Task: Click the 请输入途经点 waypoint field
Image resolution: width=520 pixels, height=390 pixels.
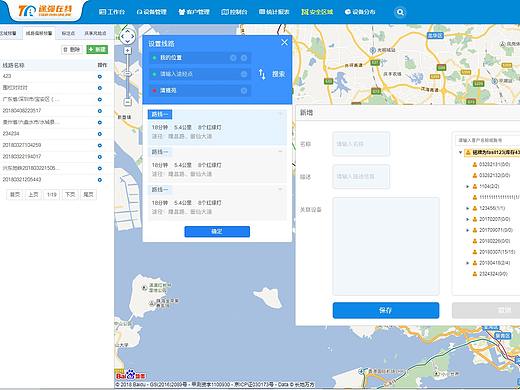Action: [x=200, y=74]
